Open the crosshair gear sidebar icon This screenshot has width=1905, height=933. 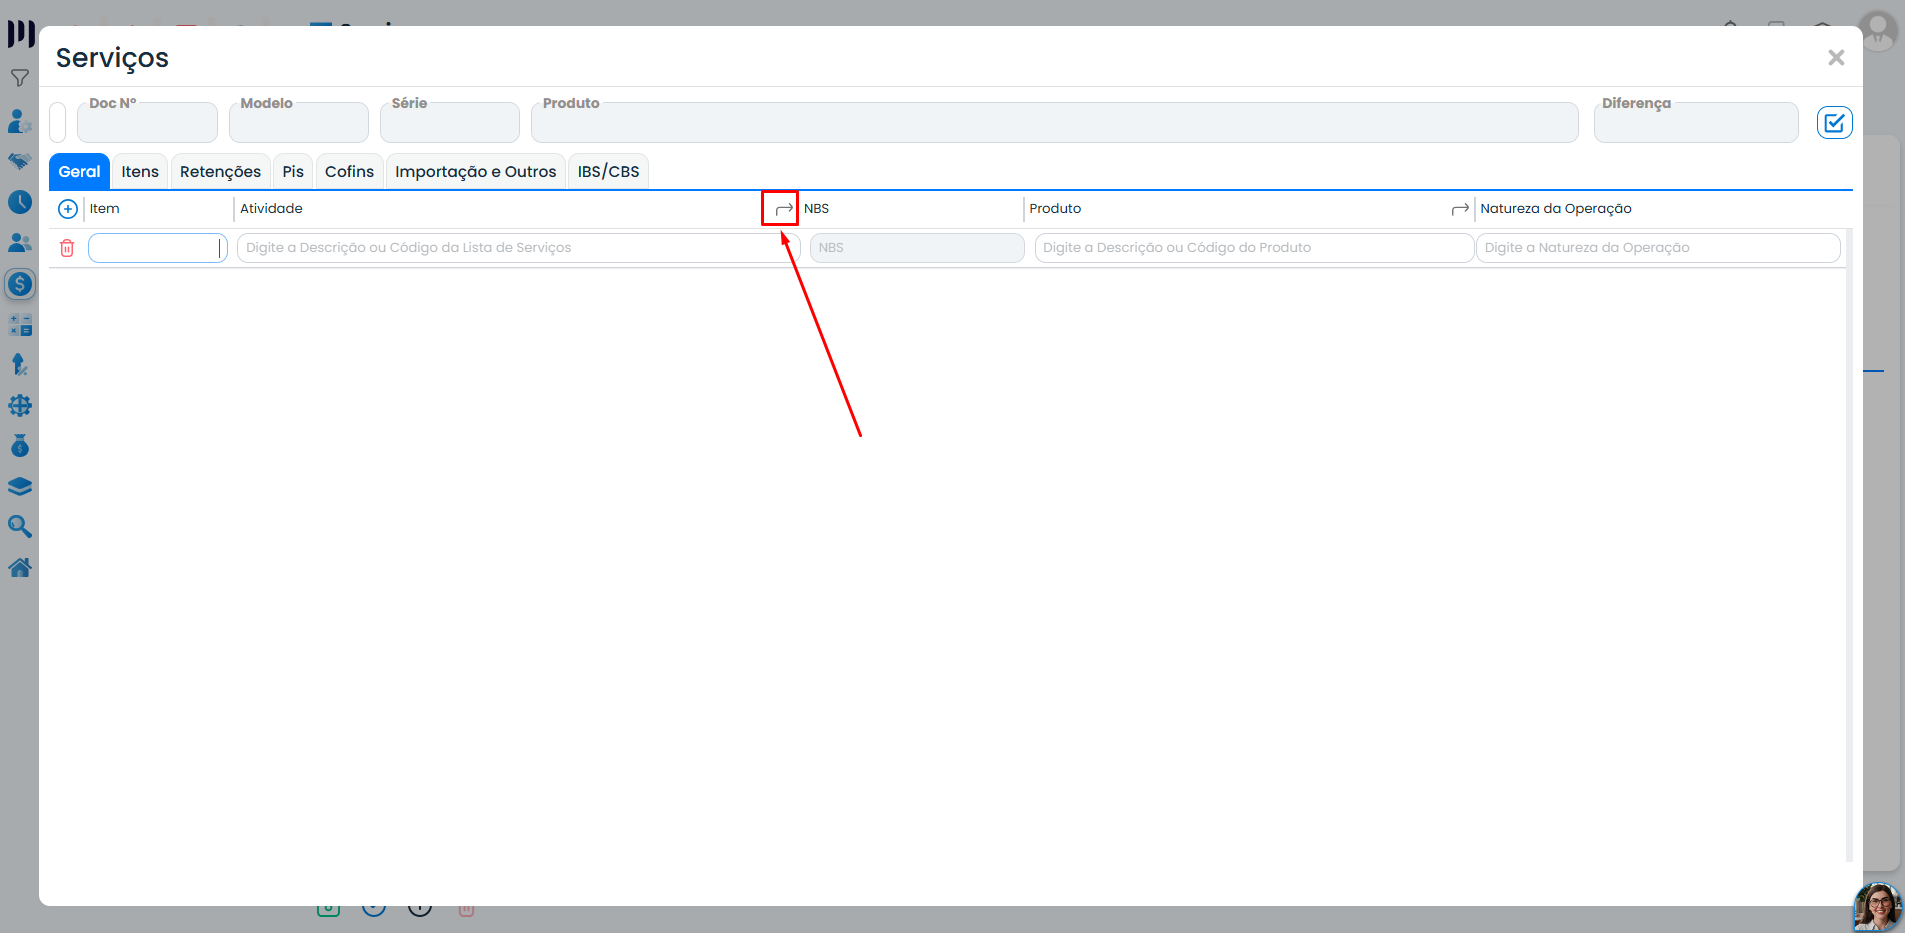point(19,405)
